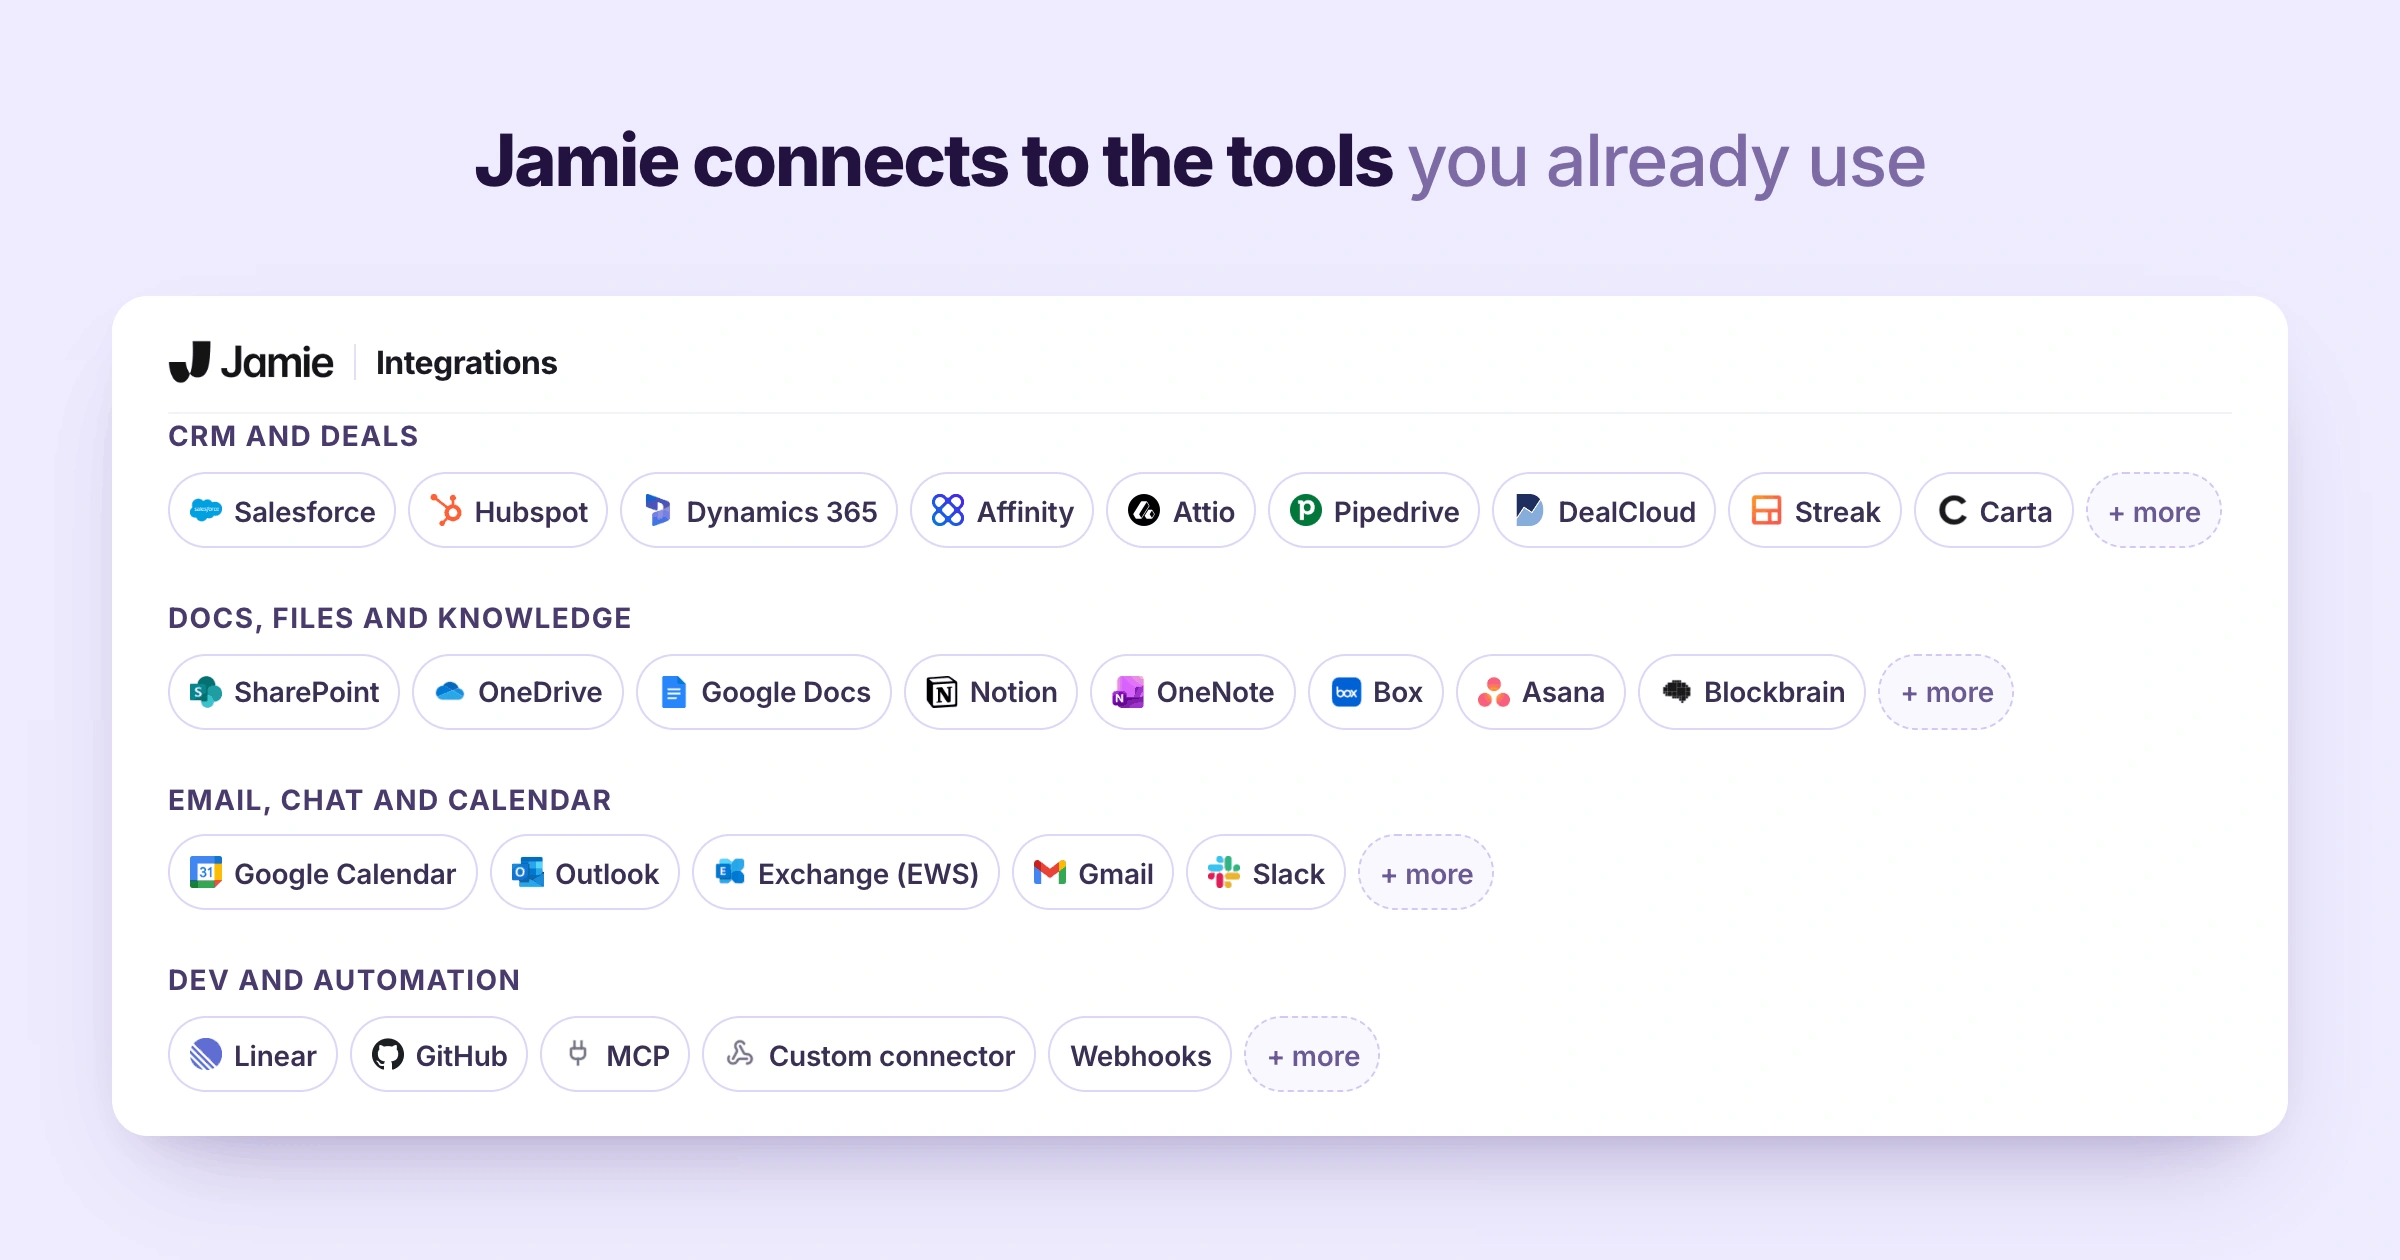2400x1260 pixels.
Task: Click the Affinity logo icon
Action: (948, 511)
